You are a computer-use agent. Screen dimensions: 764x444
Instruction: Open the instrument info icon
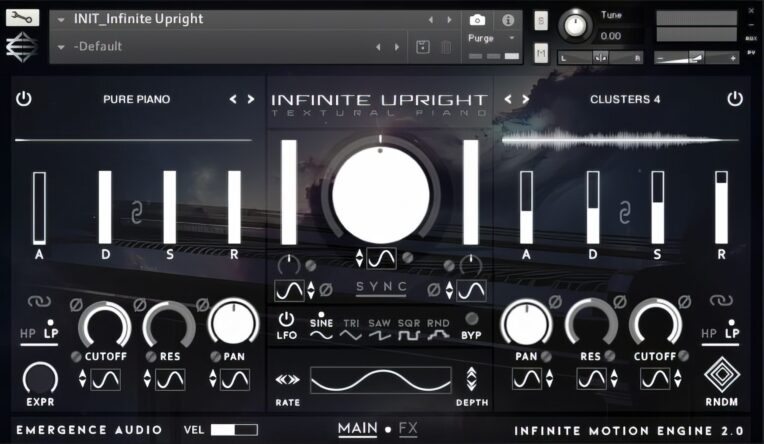[x=507, y=19]
